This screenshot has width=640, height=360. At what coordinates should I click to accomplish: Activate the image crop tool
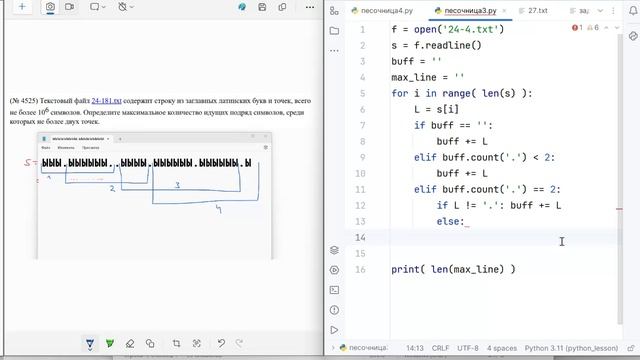pos(176,344)
